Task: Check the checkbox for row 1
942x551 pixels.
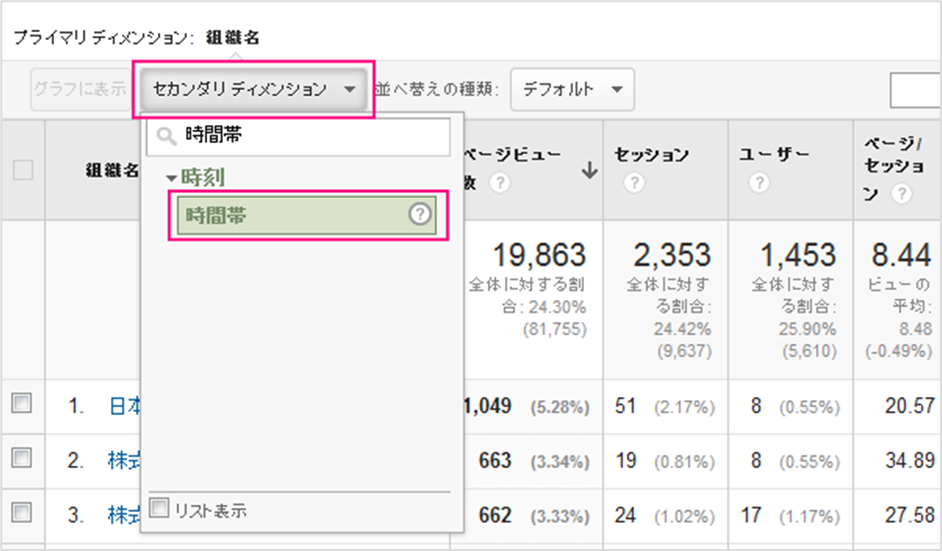Action: 21,404
